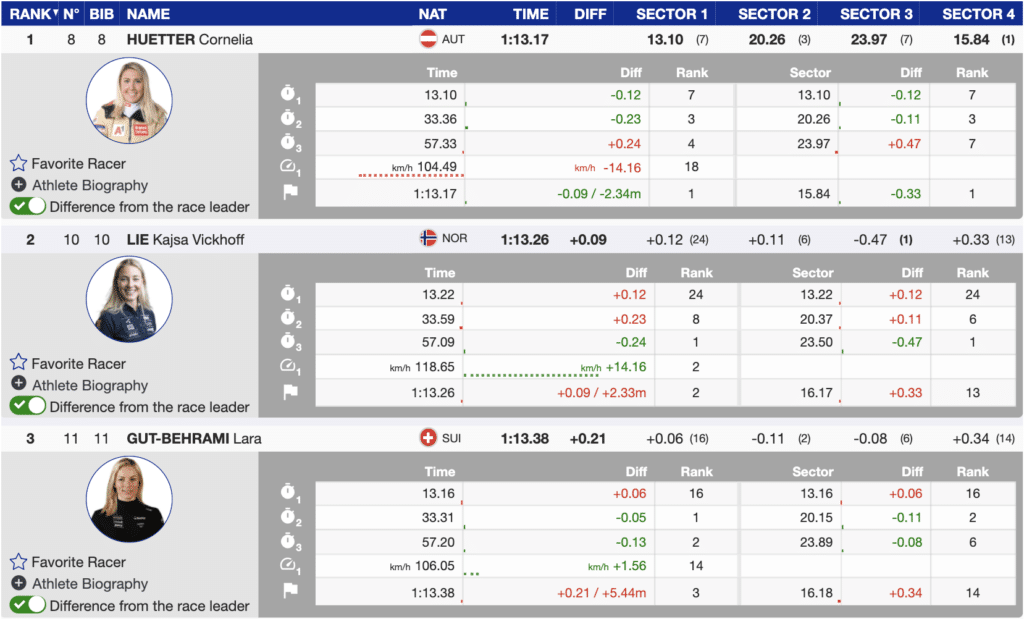Click Cornelia Huetter's profile photo
Image resolution: width=1024 pixels, height=619 pixels.
(129, 103)
